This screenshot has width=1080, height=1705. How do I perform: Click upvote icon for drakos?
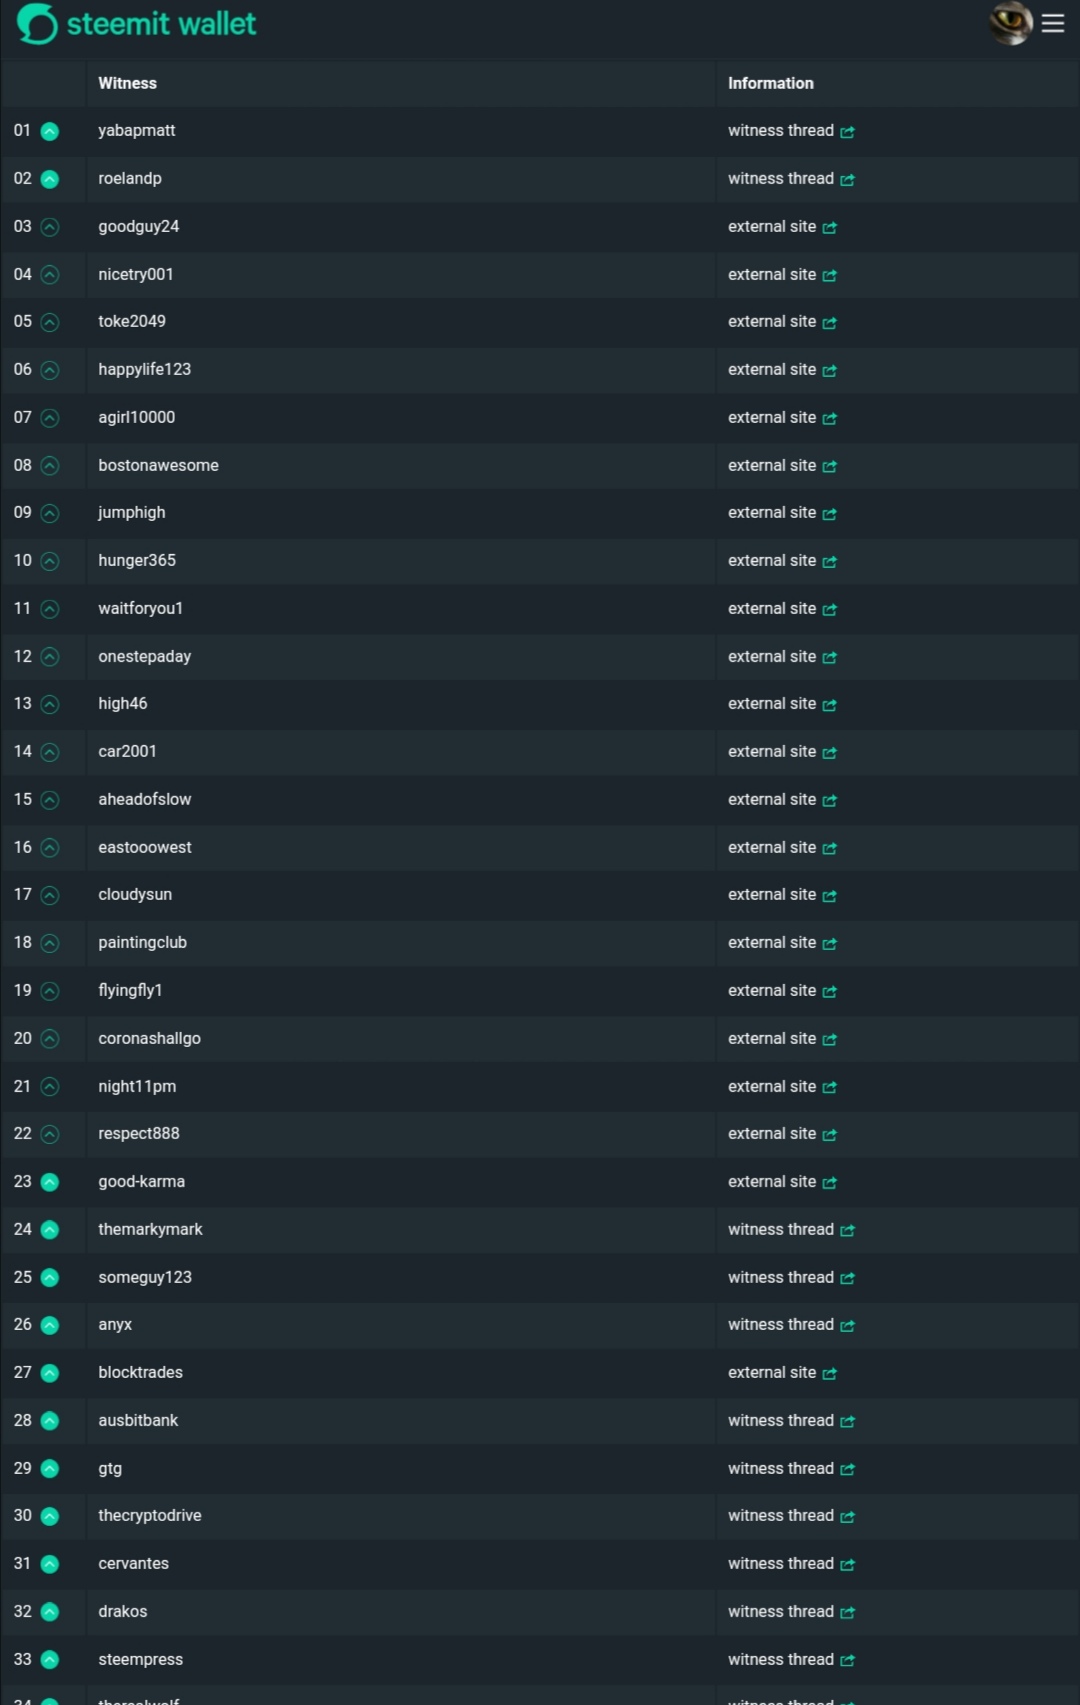[50, 1612]
